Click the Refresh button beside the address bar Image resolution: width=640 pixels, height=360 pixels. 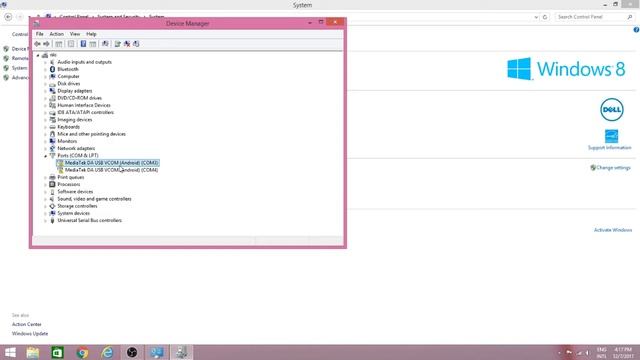click(x=545, y=17)
